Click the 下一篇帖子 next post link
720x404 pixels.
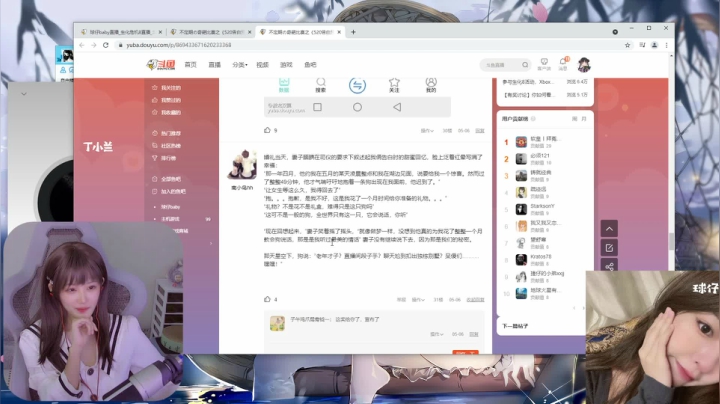(515, 326)
